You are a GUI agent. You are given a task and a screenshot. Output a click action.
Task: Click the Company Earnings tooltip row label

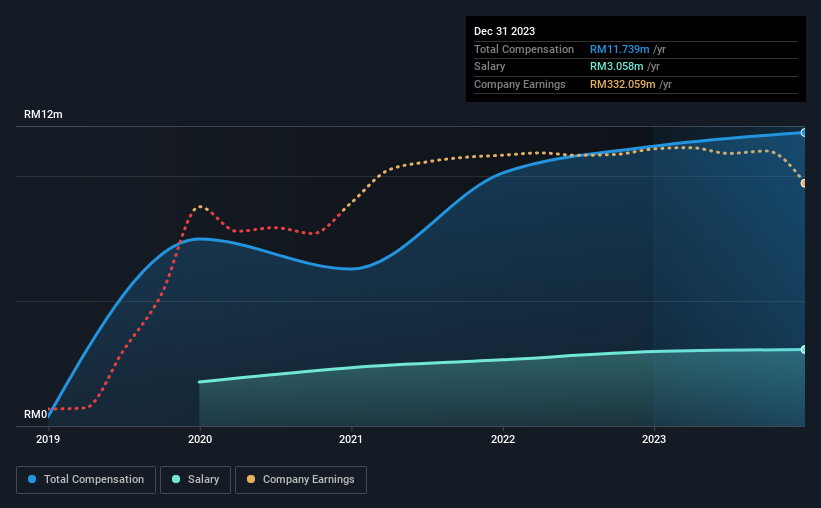[519, 84]
